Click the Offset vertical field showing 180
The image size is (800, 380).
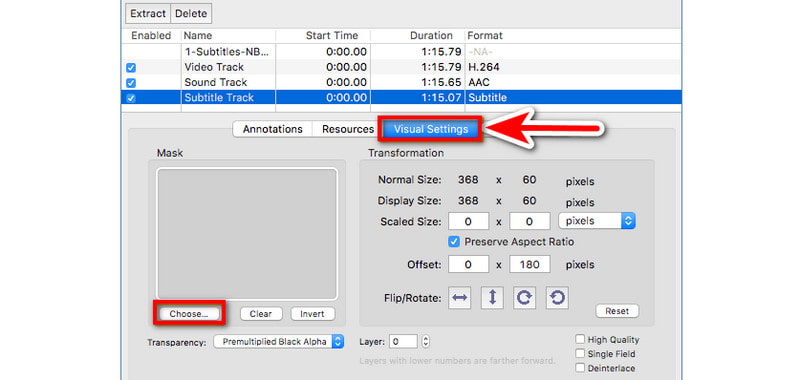530,265
